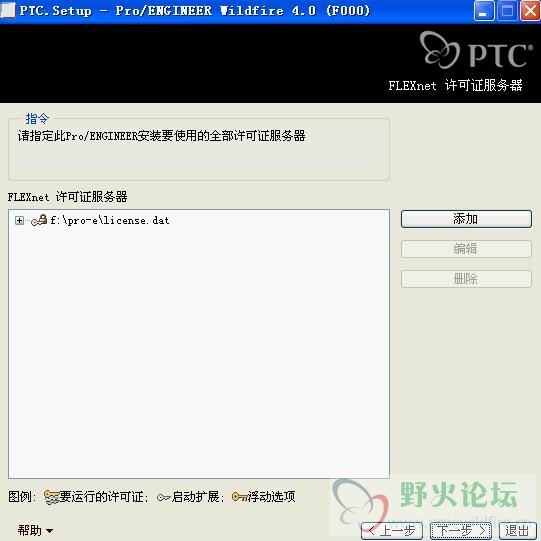Open the 帮助 dropdown menu
The image size is (541, 541).
tap(35, 530)
